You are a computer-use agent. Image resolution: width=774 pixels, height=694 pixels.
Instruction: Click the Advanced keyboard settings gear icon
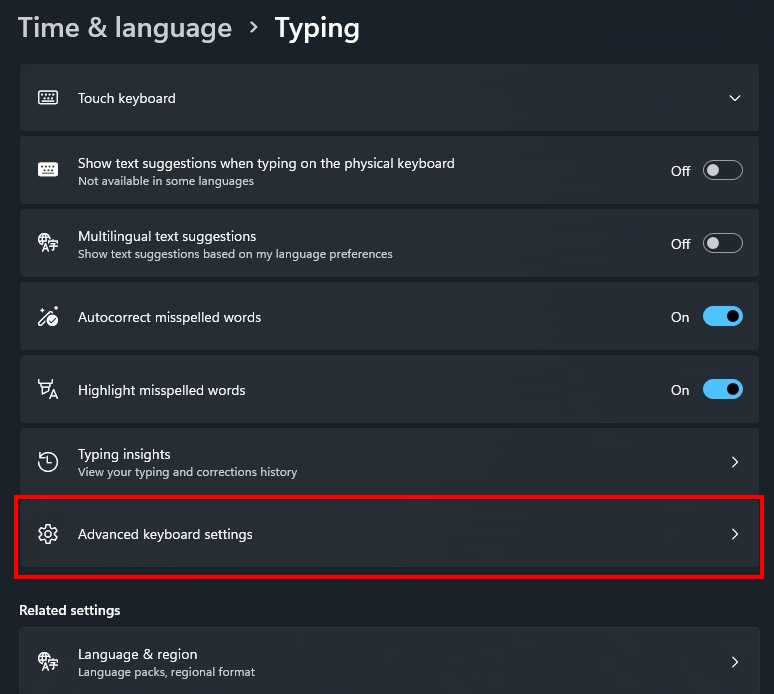(x=48, y=534)
